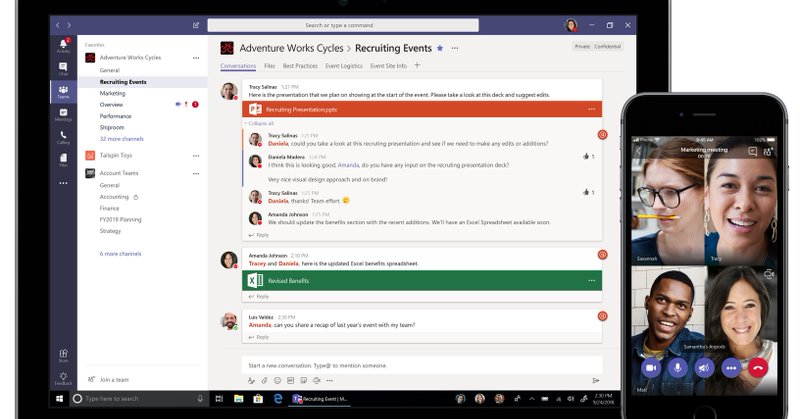The height and width of the screenshot is (419, 800).
Task: Open Microsoft Store from taskbar
Action: tap(258, 399)
